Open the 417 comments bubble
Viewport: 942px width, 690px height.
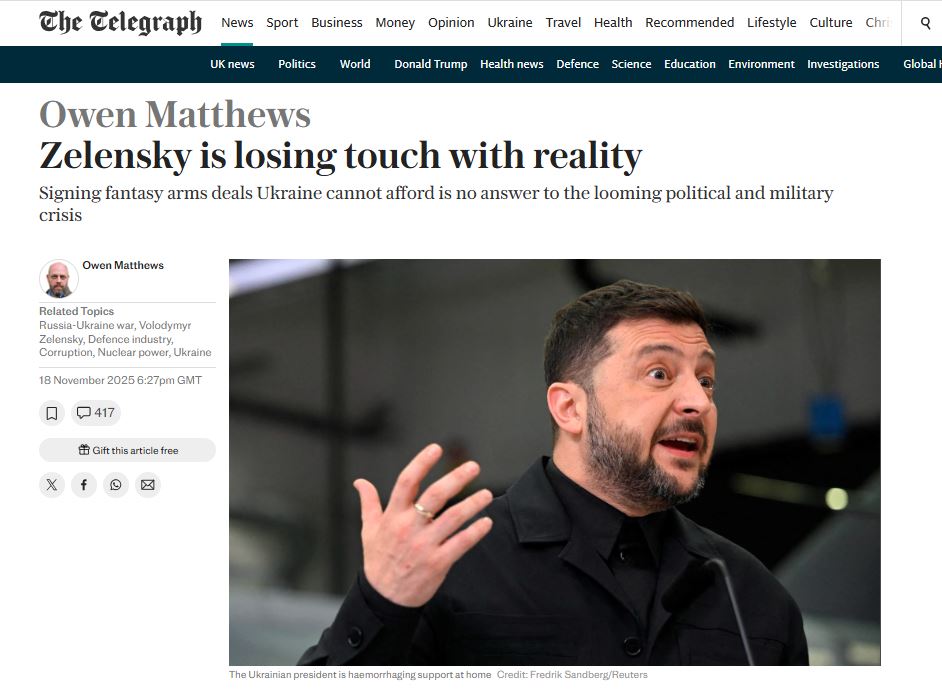96,413
